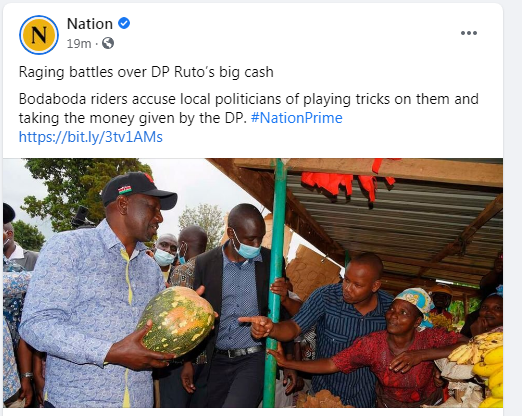This screenshot has width=522, height=416.
Task: Click the headline 'Raging battles over DP Ruto's big cash'
Action: pos(146,72)
